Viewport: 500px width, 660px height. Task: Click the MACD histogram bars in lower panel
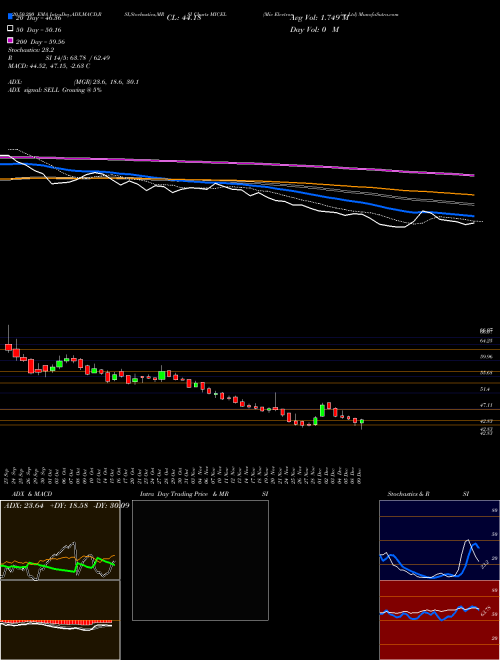point(56,622)
